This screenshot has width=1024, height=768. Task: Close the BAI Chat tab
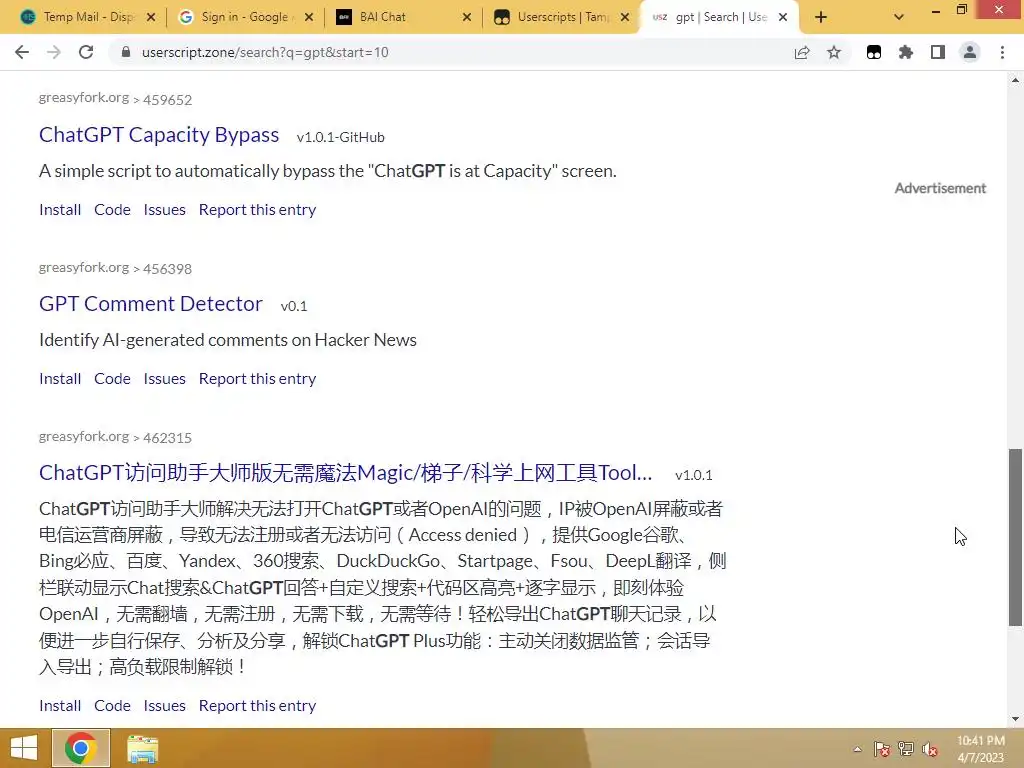pos(467,18)
